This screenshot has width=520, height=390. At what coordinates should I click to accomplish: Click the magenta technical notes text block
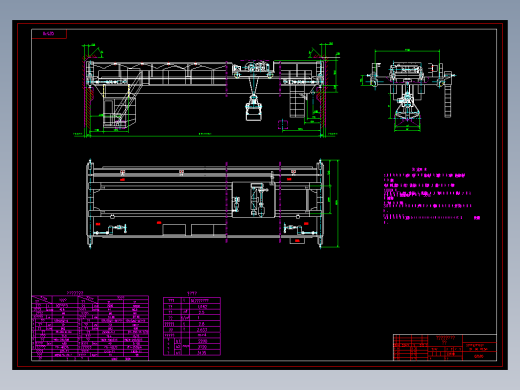(x=432, y=196)
